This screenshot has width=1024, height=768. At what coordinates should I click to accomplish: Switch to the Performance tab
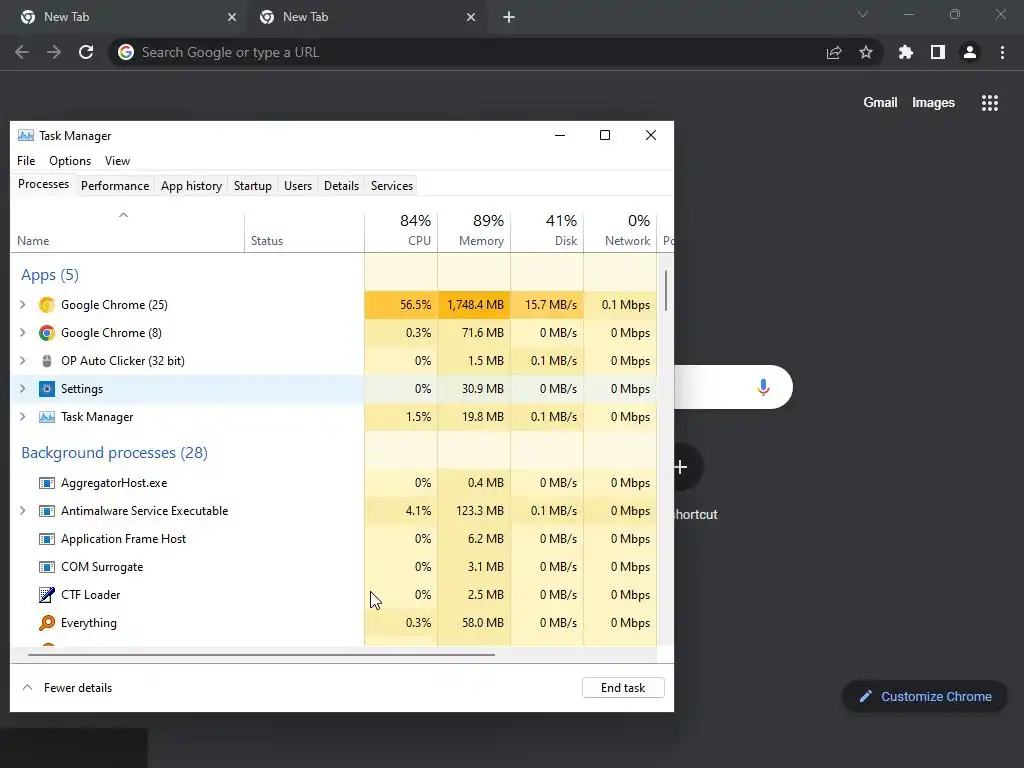point(115,186)
